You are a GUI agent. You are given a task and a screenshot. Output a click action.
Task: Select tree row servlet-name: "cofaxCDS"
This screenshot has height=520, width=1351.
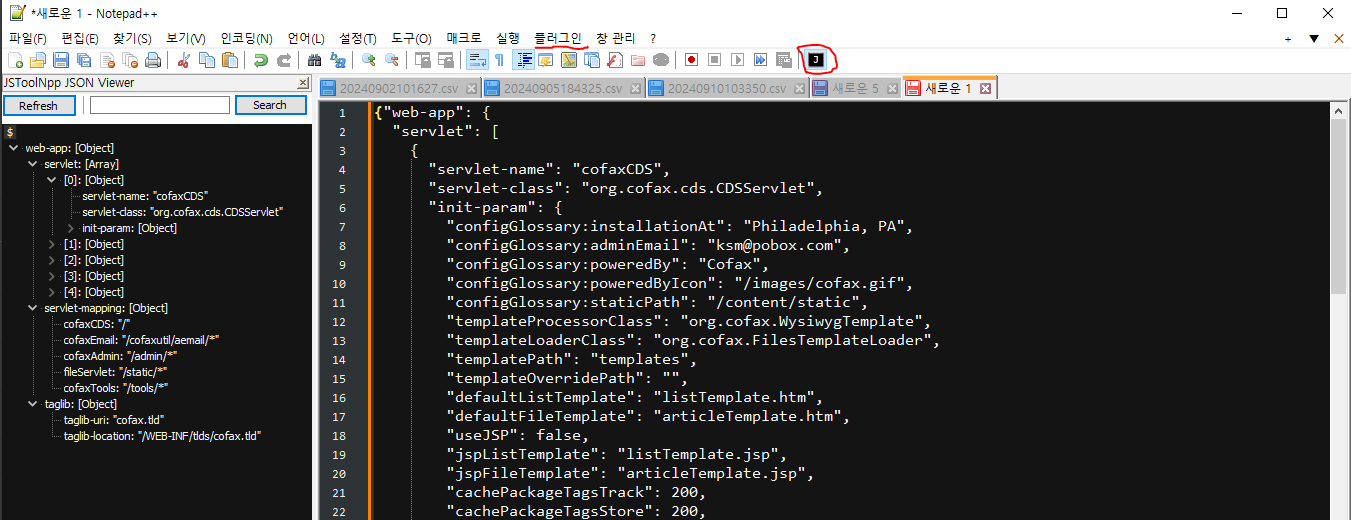pyautogui.click(x=145, y=196)
